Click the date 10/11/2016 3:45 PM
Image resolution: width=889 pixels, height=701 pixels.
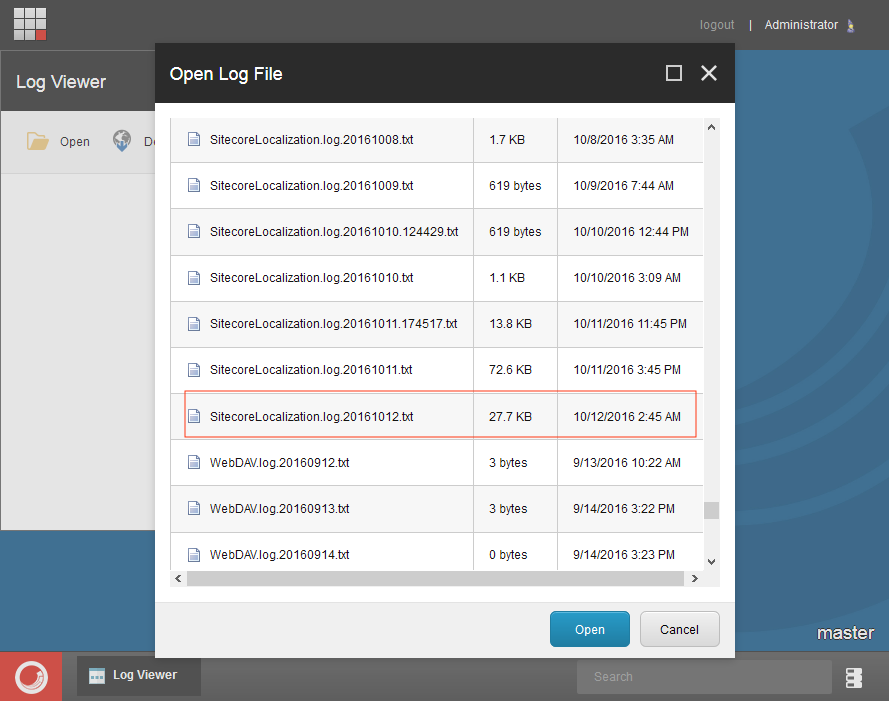coord(627,370)
